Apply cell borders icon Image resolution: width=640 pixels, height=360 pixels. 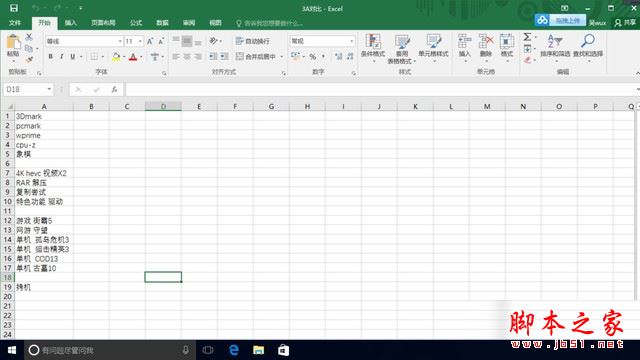point(94,57)
